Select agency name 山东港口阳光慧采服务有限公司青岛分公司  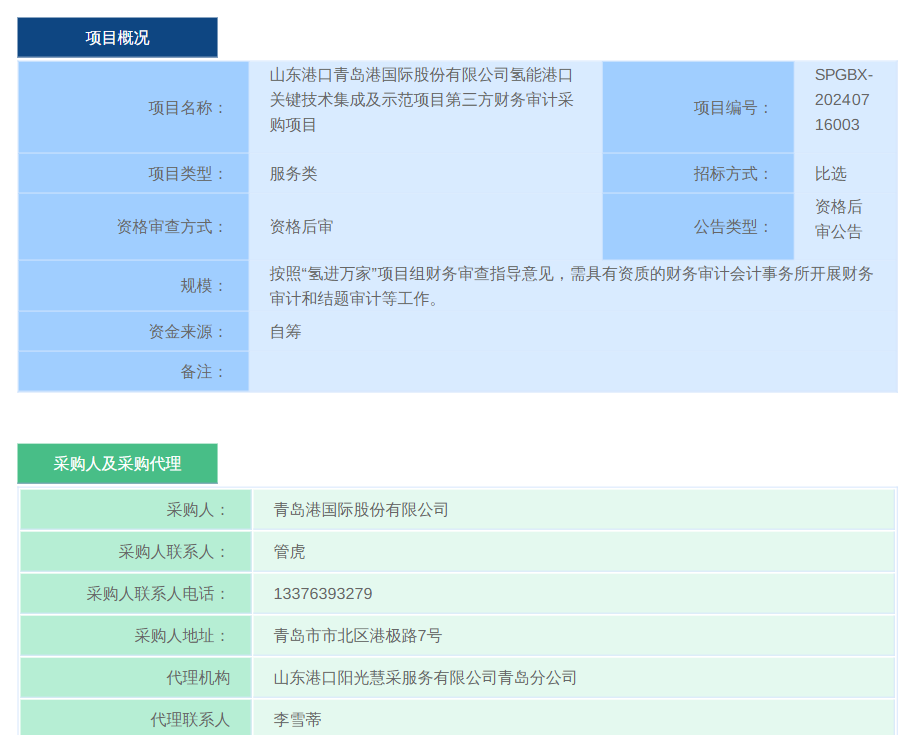pyautogui.click(x=425, y=678)
